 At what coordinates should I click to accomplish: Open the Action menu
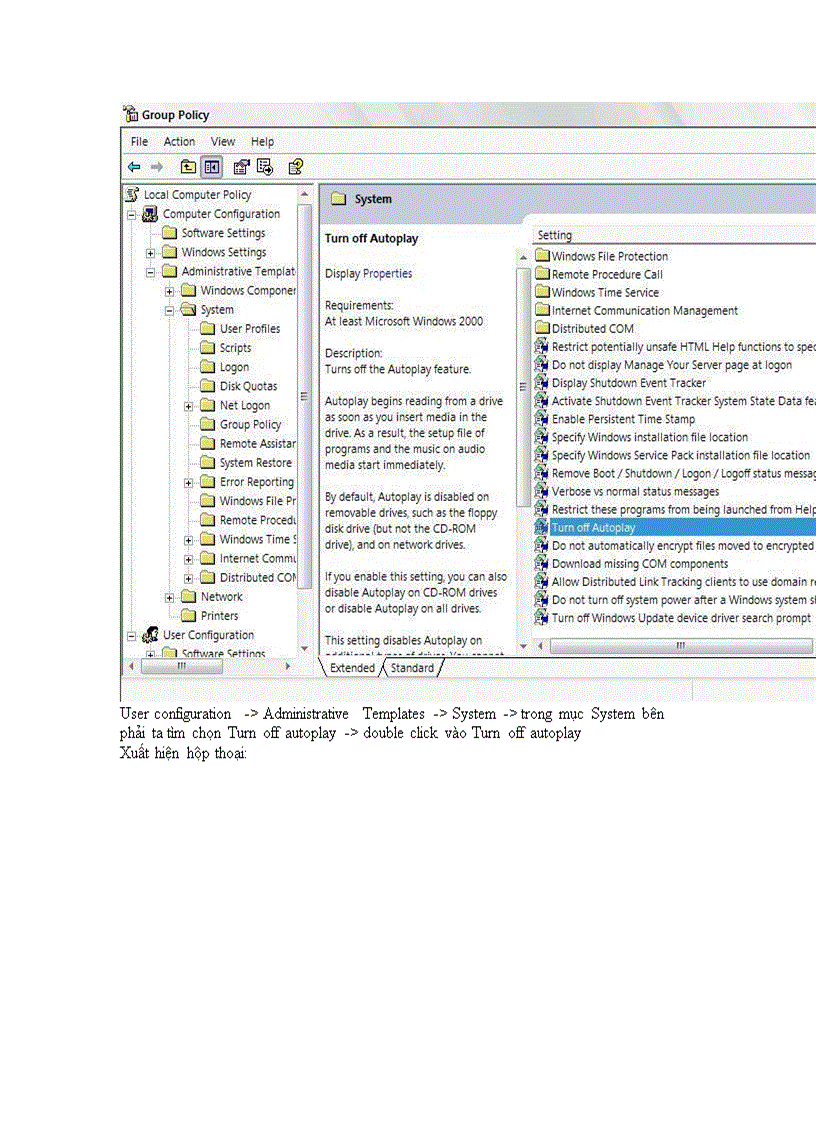tap(179, 142)
